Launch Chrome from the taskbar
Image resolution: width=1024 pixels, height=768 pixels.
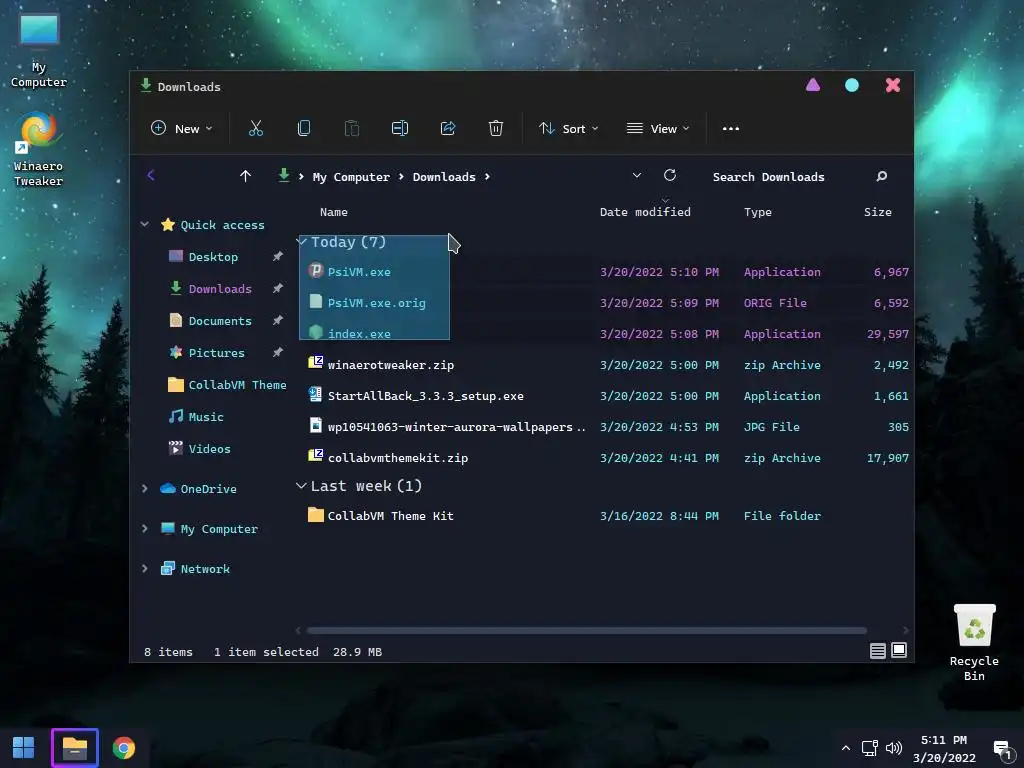(123, 748)
